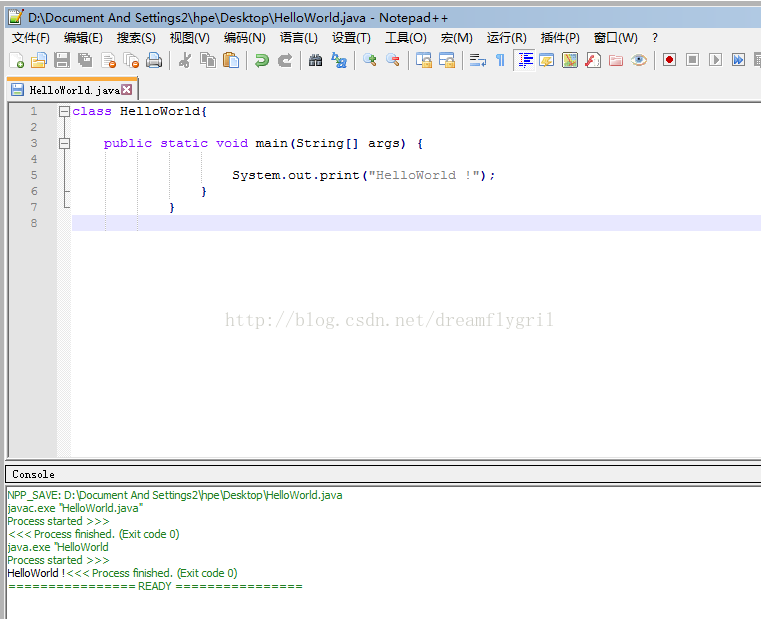Toggle word wrap in toolbar
Image resolution: width=761 pixels, height=619 pixels.
478,60
